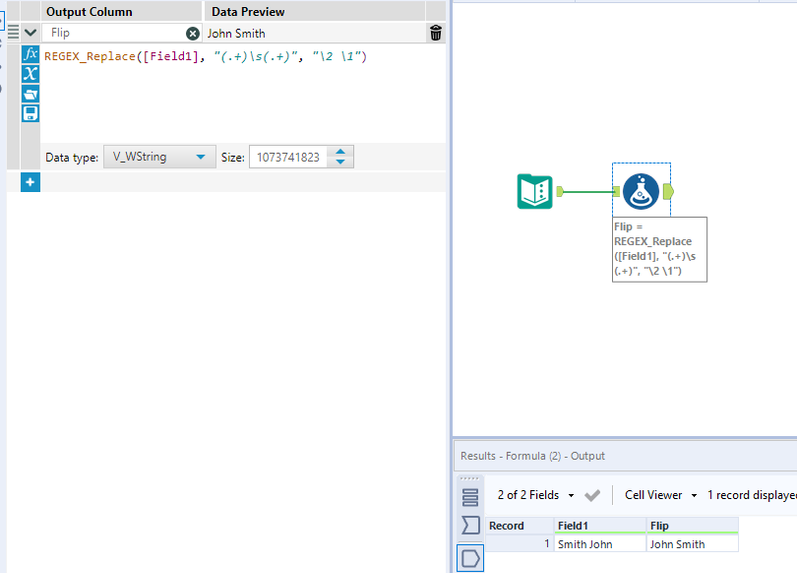Open the columns and constants X icon
This screenshot has height=573, width=797.
click(x=30, y=74)
